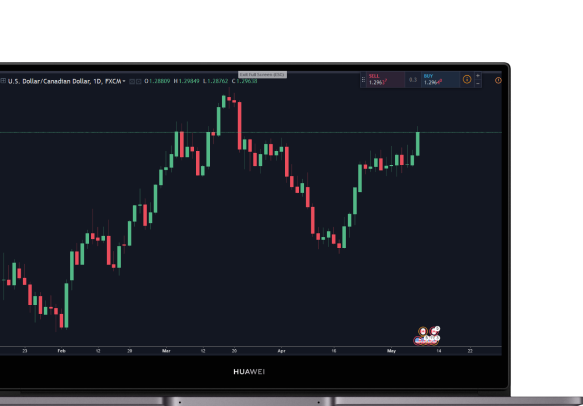This screenshot has width=583, height=406.
Task: Click the second small icon after FXCM
Action: (139, 81)
